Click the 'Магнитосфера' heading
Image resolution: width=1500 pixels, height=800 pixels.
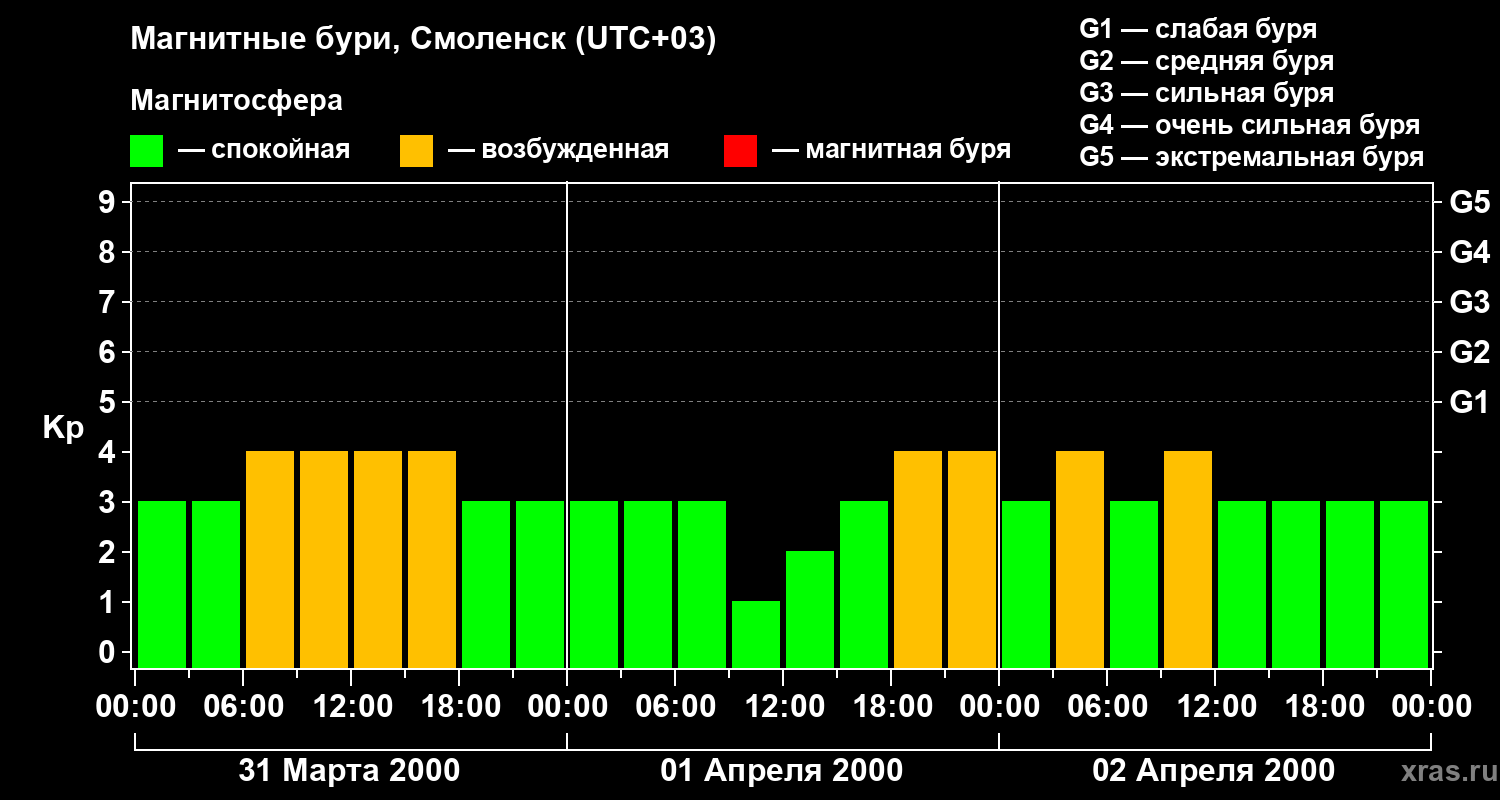(237, 101)
